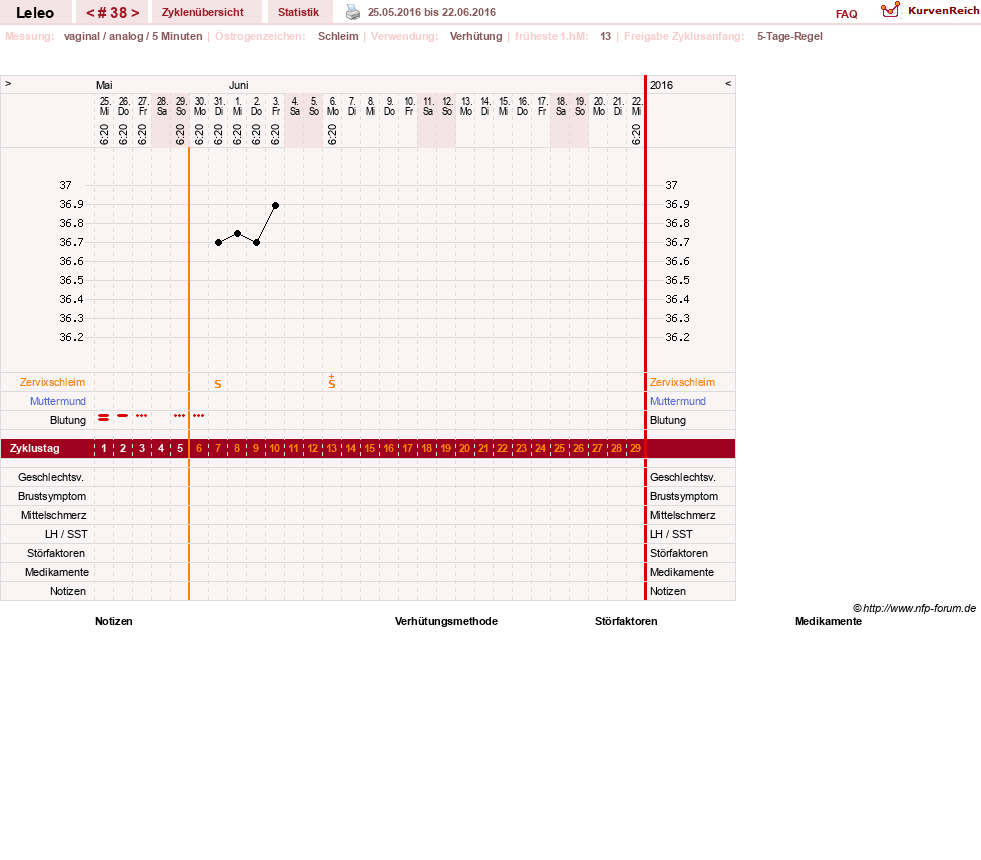Click the left Mittelschmerz row label
The image size is (981, 860).
pos(53,515)
